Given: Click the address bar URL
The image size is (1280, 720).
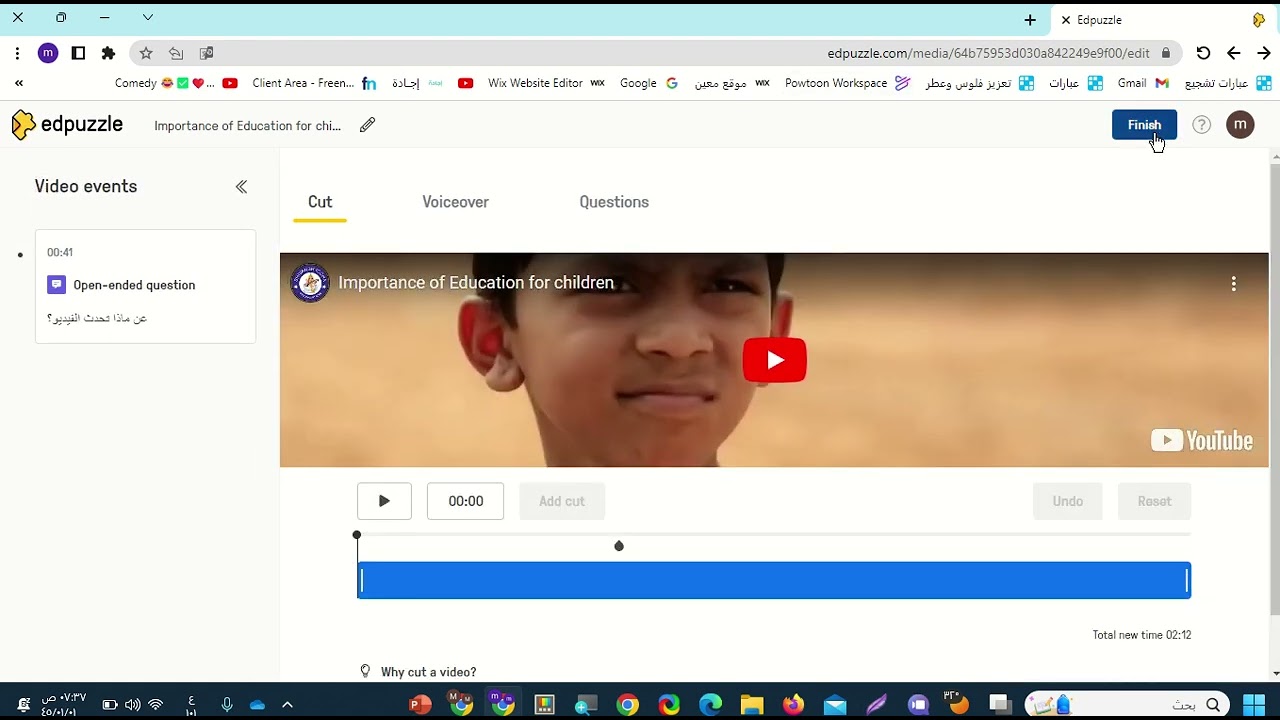Looking at the screenshot, I should (988, 53).
